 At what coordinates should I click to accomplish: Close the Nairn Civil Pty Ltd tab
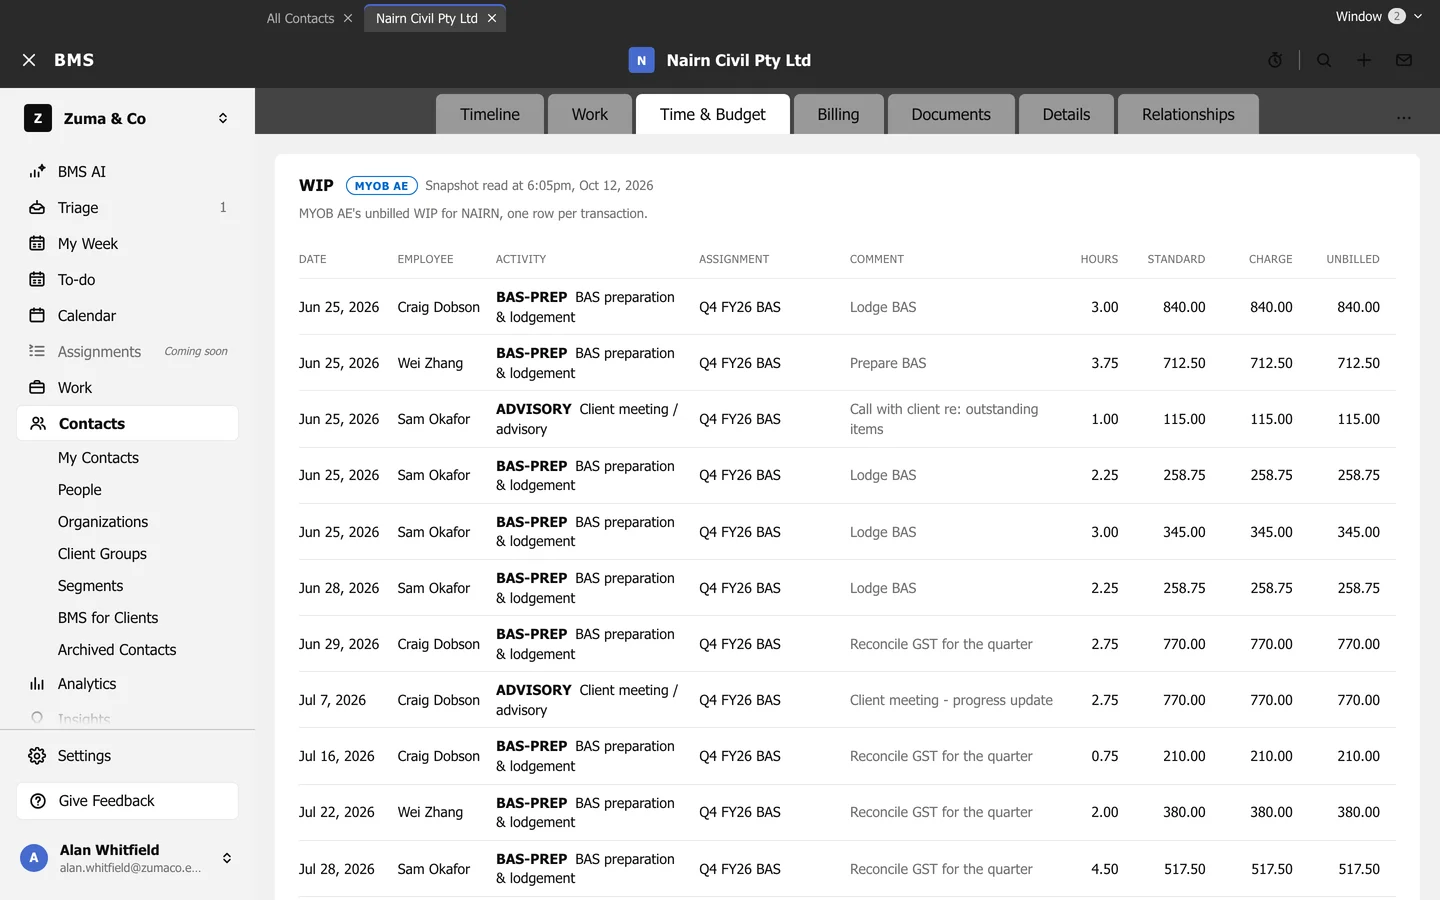pos(492,18)
